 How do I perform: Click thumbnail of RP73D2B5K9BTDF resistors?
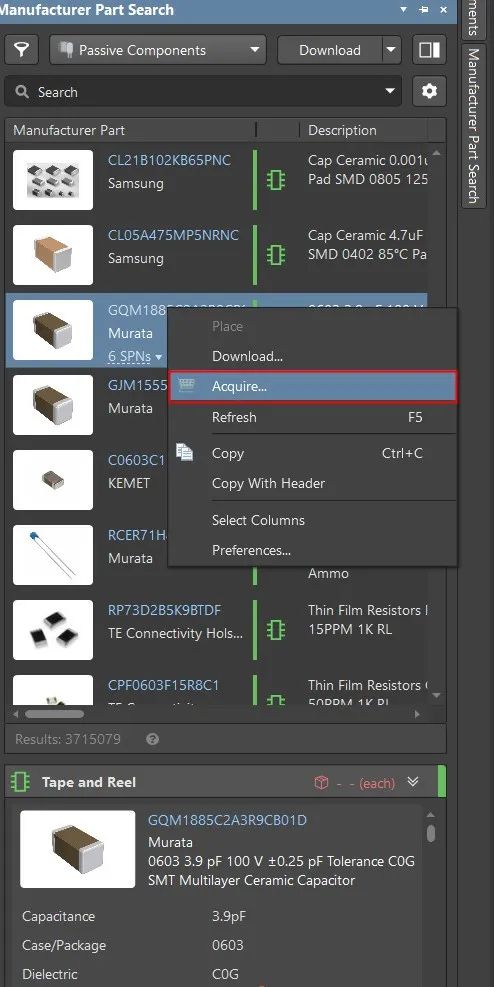point(53,629)
